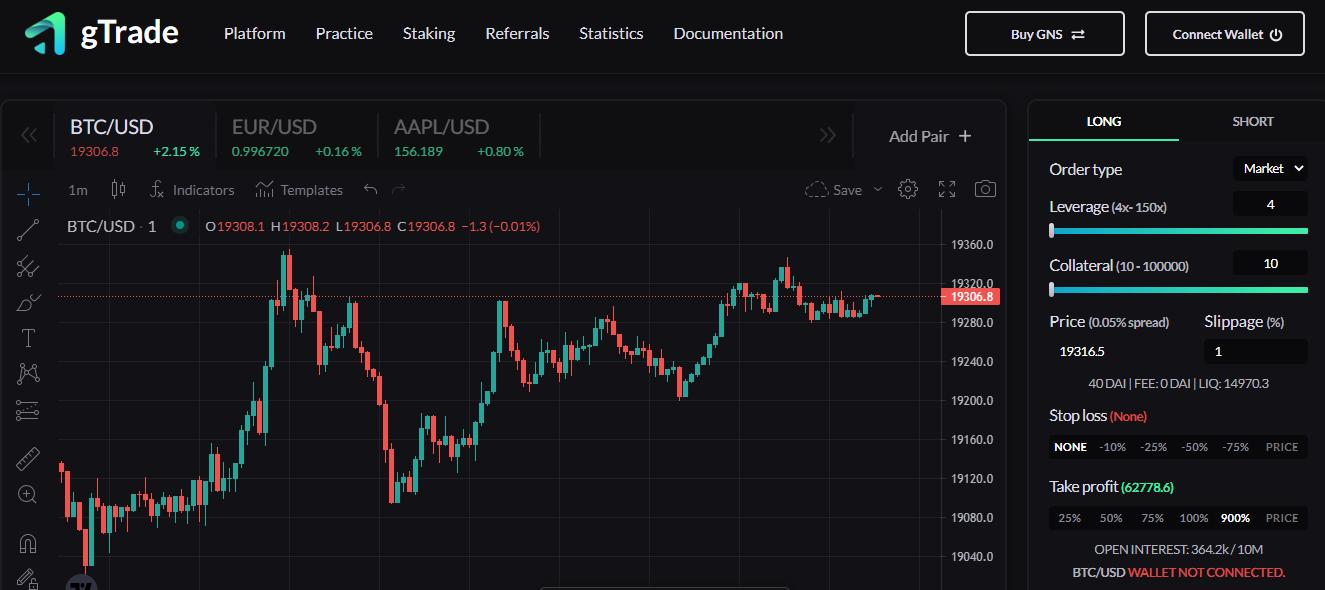Select 900% take profit option

tap(1235, 518)
